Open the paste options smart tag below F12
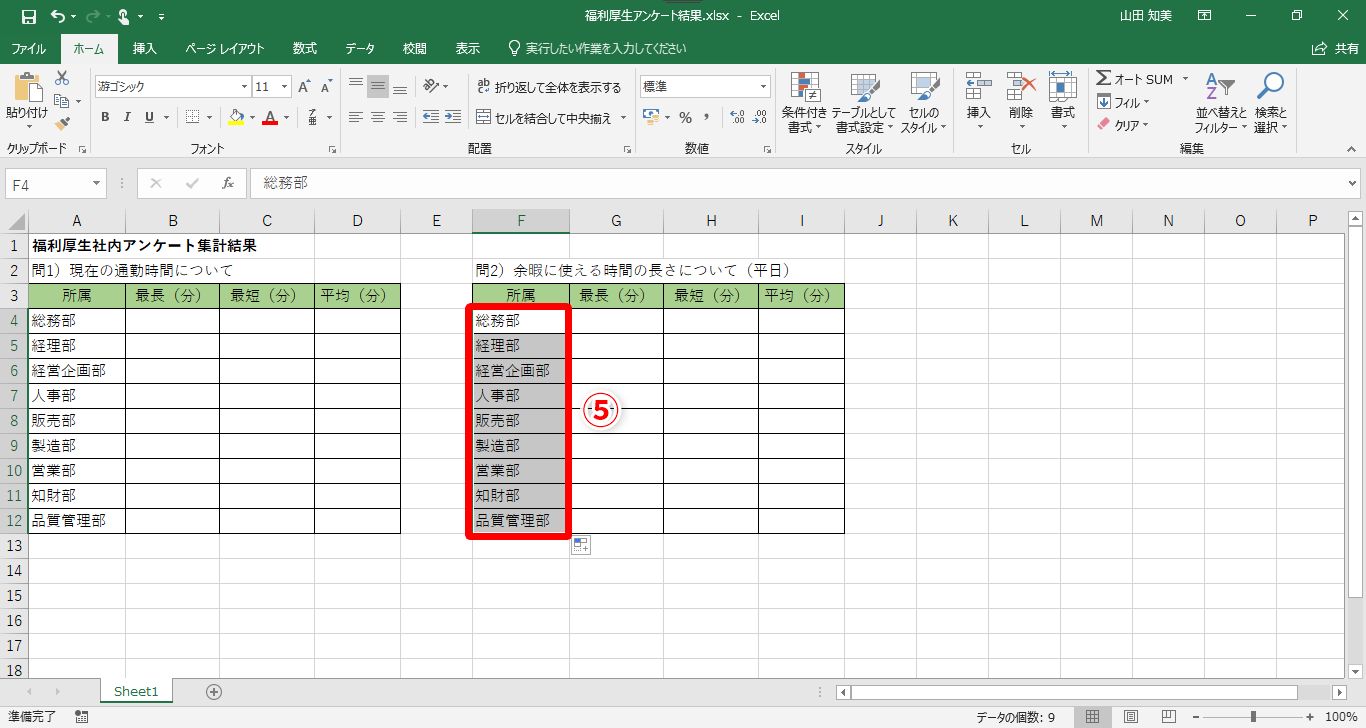Viewport: 1366px width, 728px height. coord(581,545)
